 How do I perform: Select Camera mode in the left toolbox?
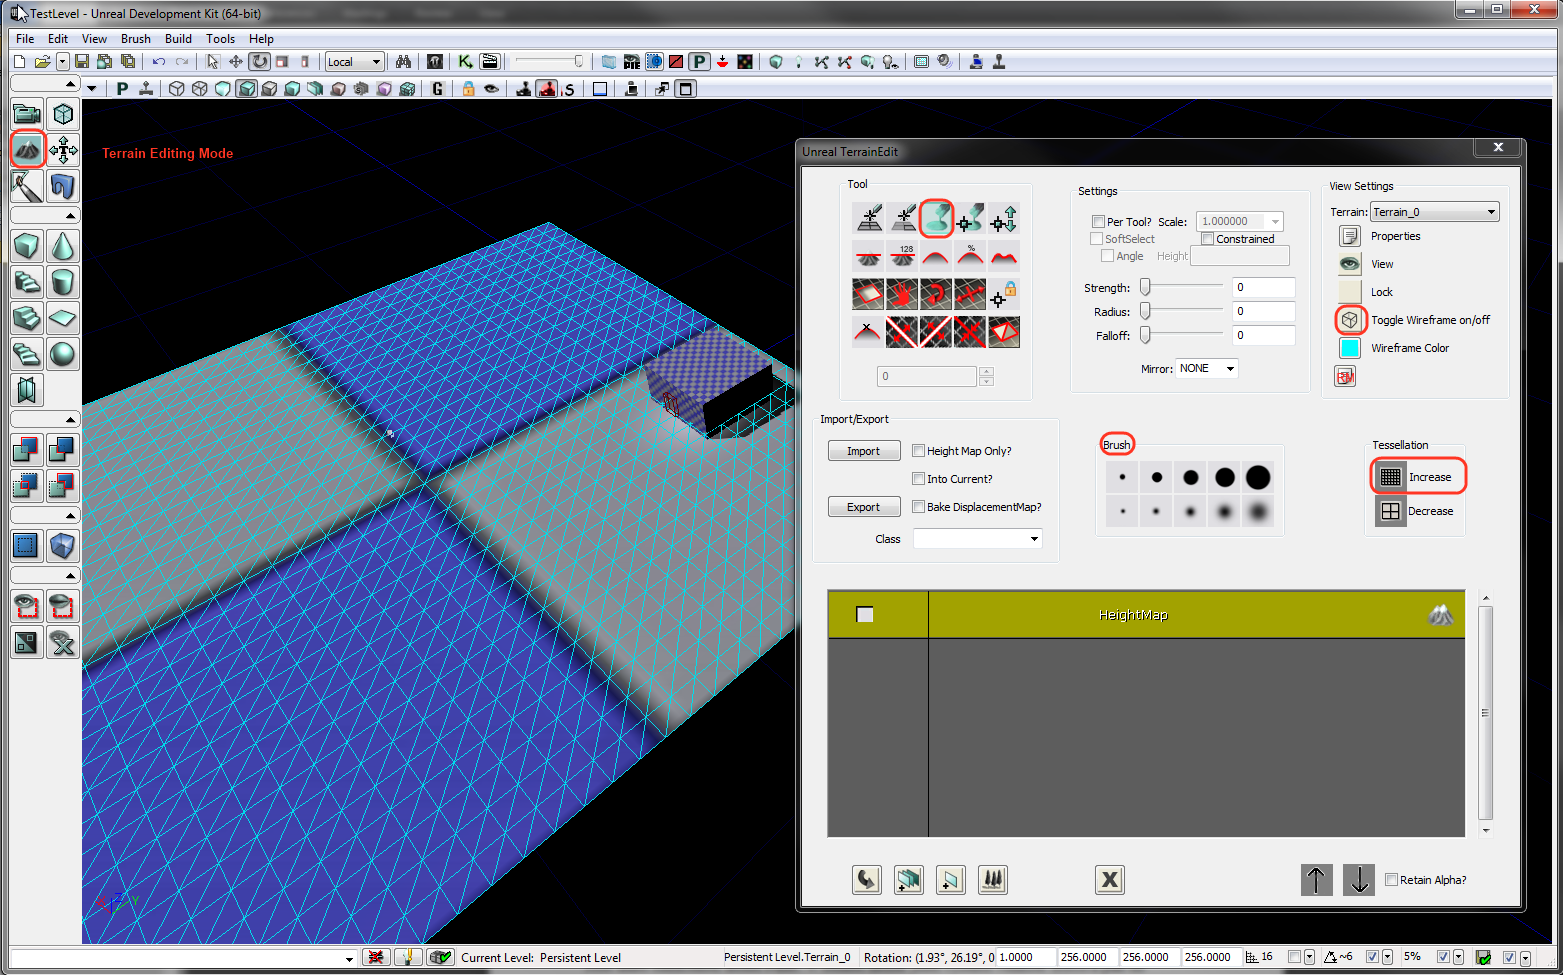click(x=28, y=114)
